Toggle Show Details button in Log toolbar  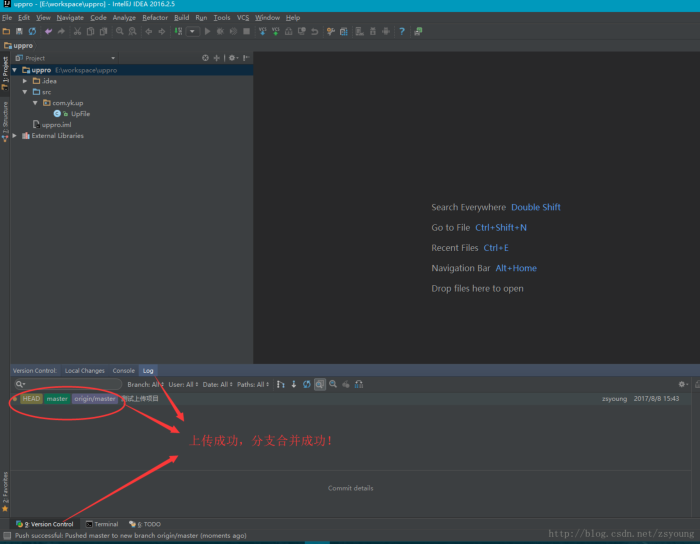click(x=320, y=384)
